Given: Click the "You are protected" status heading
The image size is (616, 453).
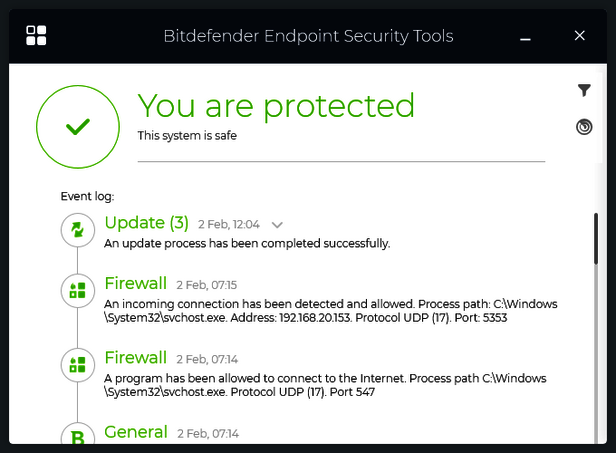Looking at the screenshot, I should (x=276, y=106).
